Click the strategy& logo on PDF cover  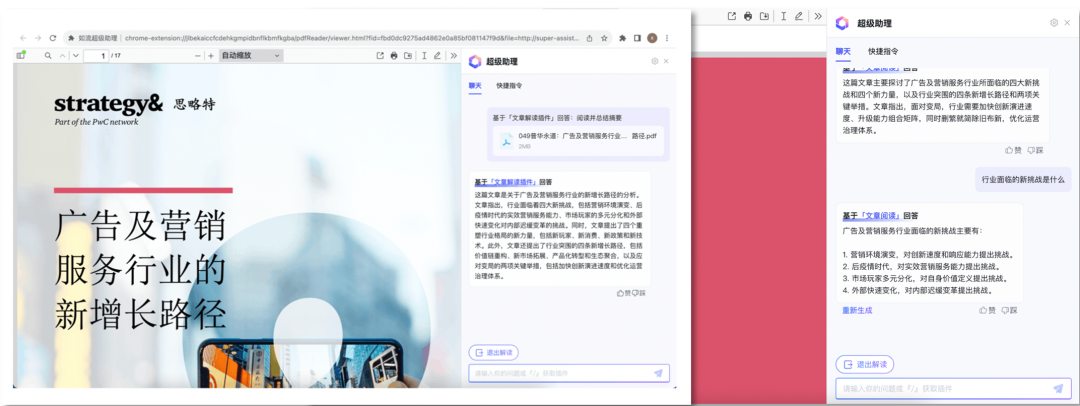(x=108, y=105)
